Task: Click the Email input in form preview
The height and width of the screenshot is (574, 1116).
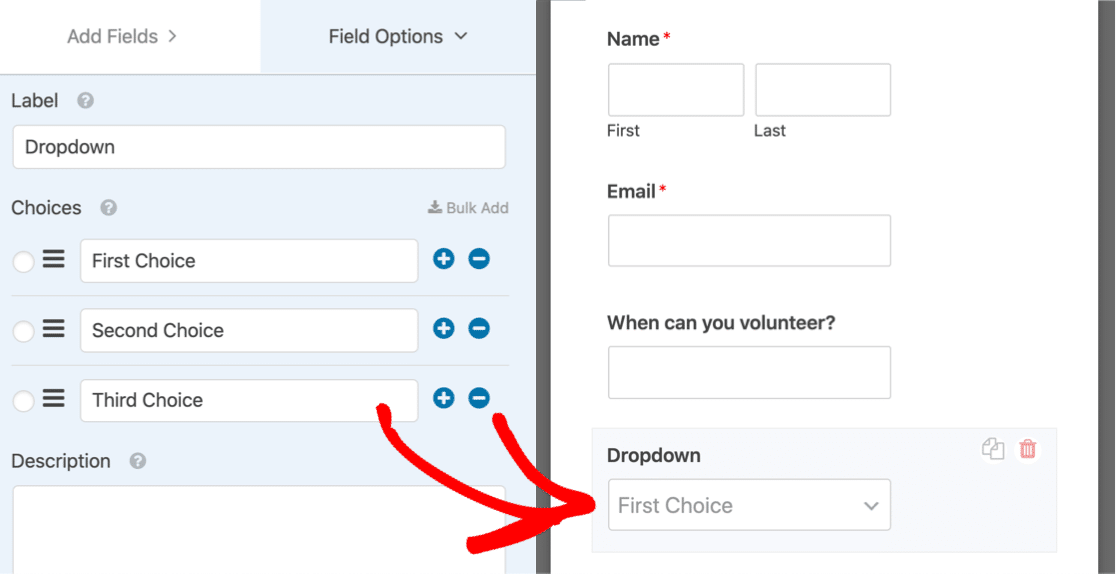Action: 749,241
